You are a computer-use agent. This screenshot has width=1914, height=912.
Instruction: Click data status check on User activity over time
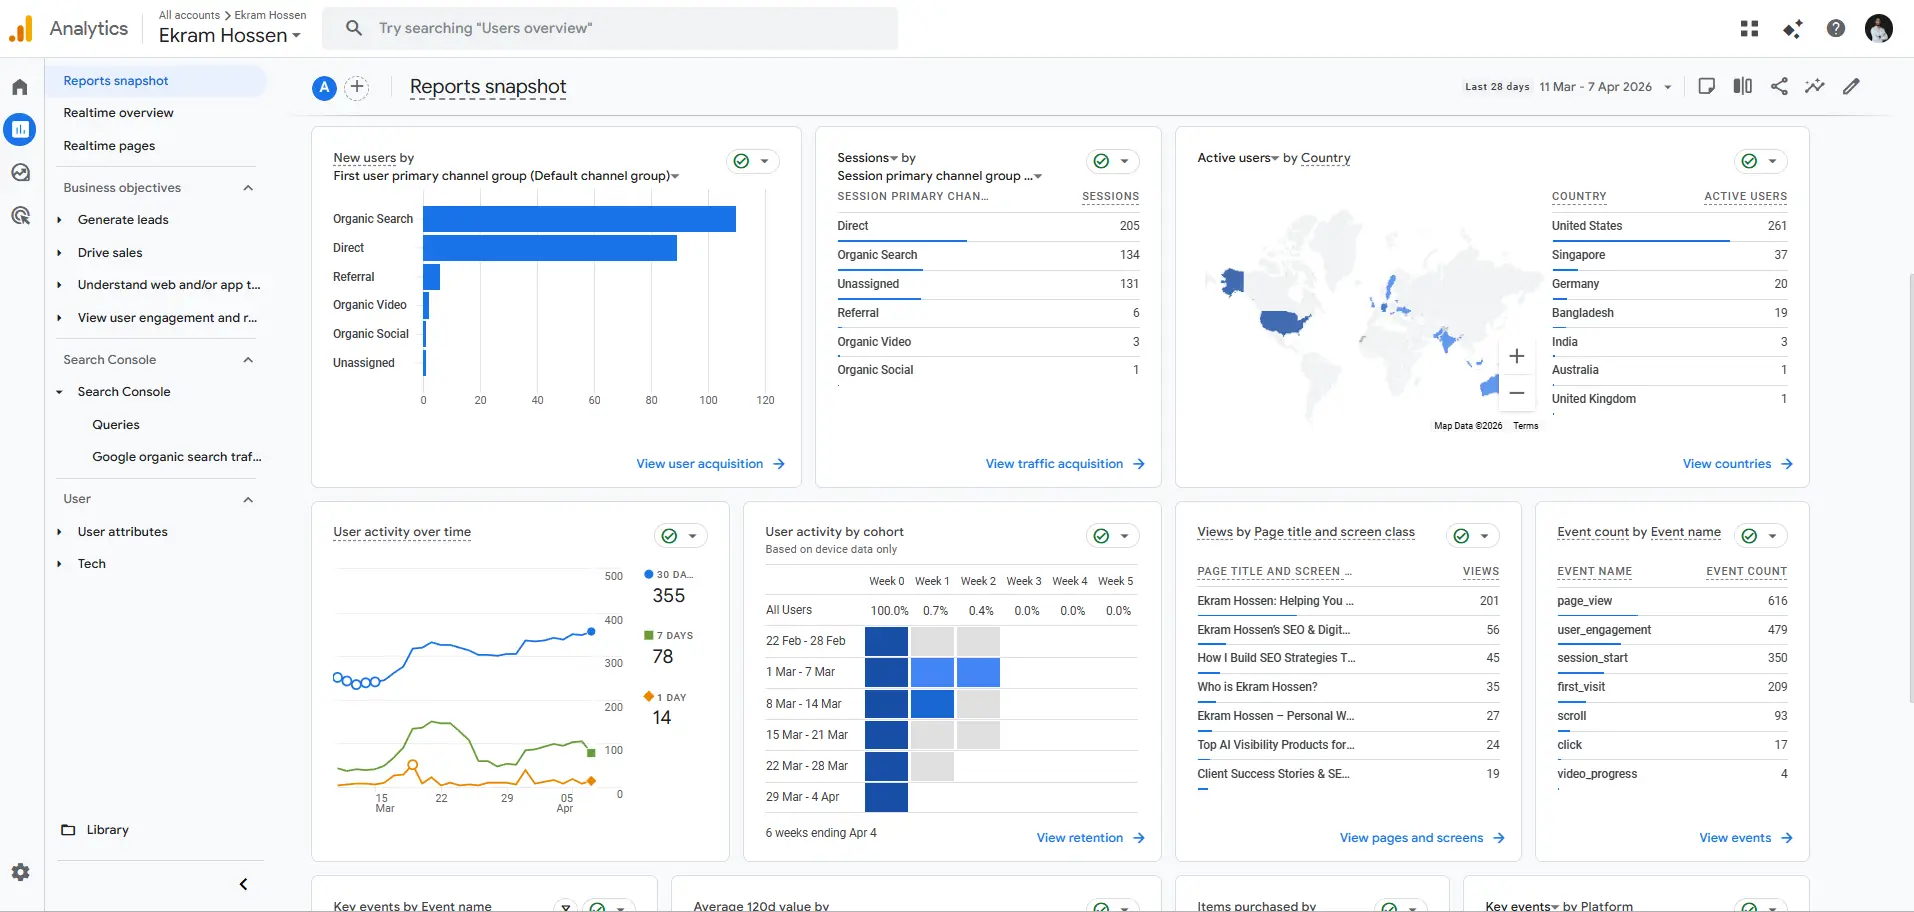[x=669, y=536]
